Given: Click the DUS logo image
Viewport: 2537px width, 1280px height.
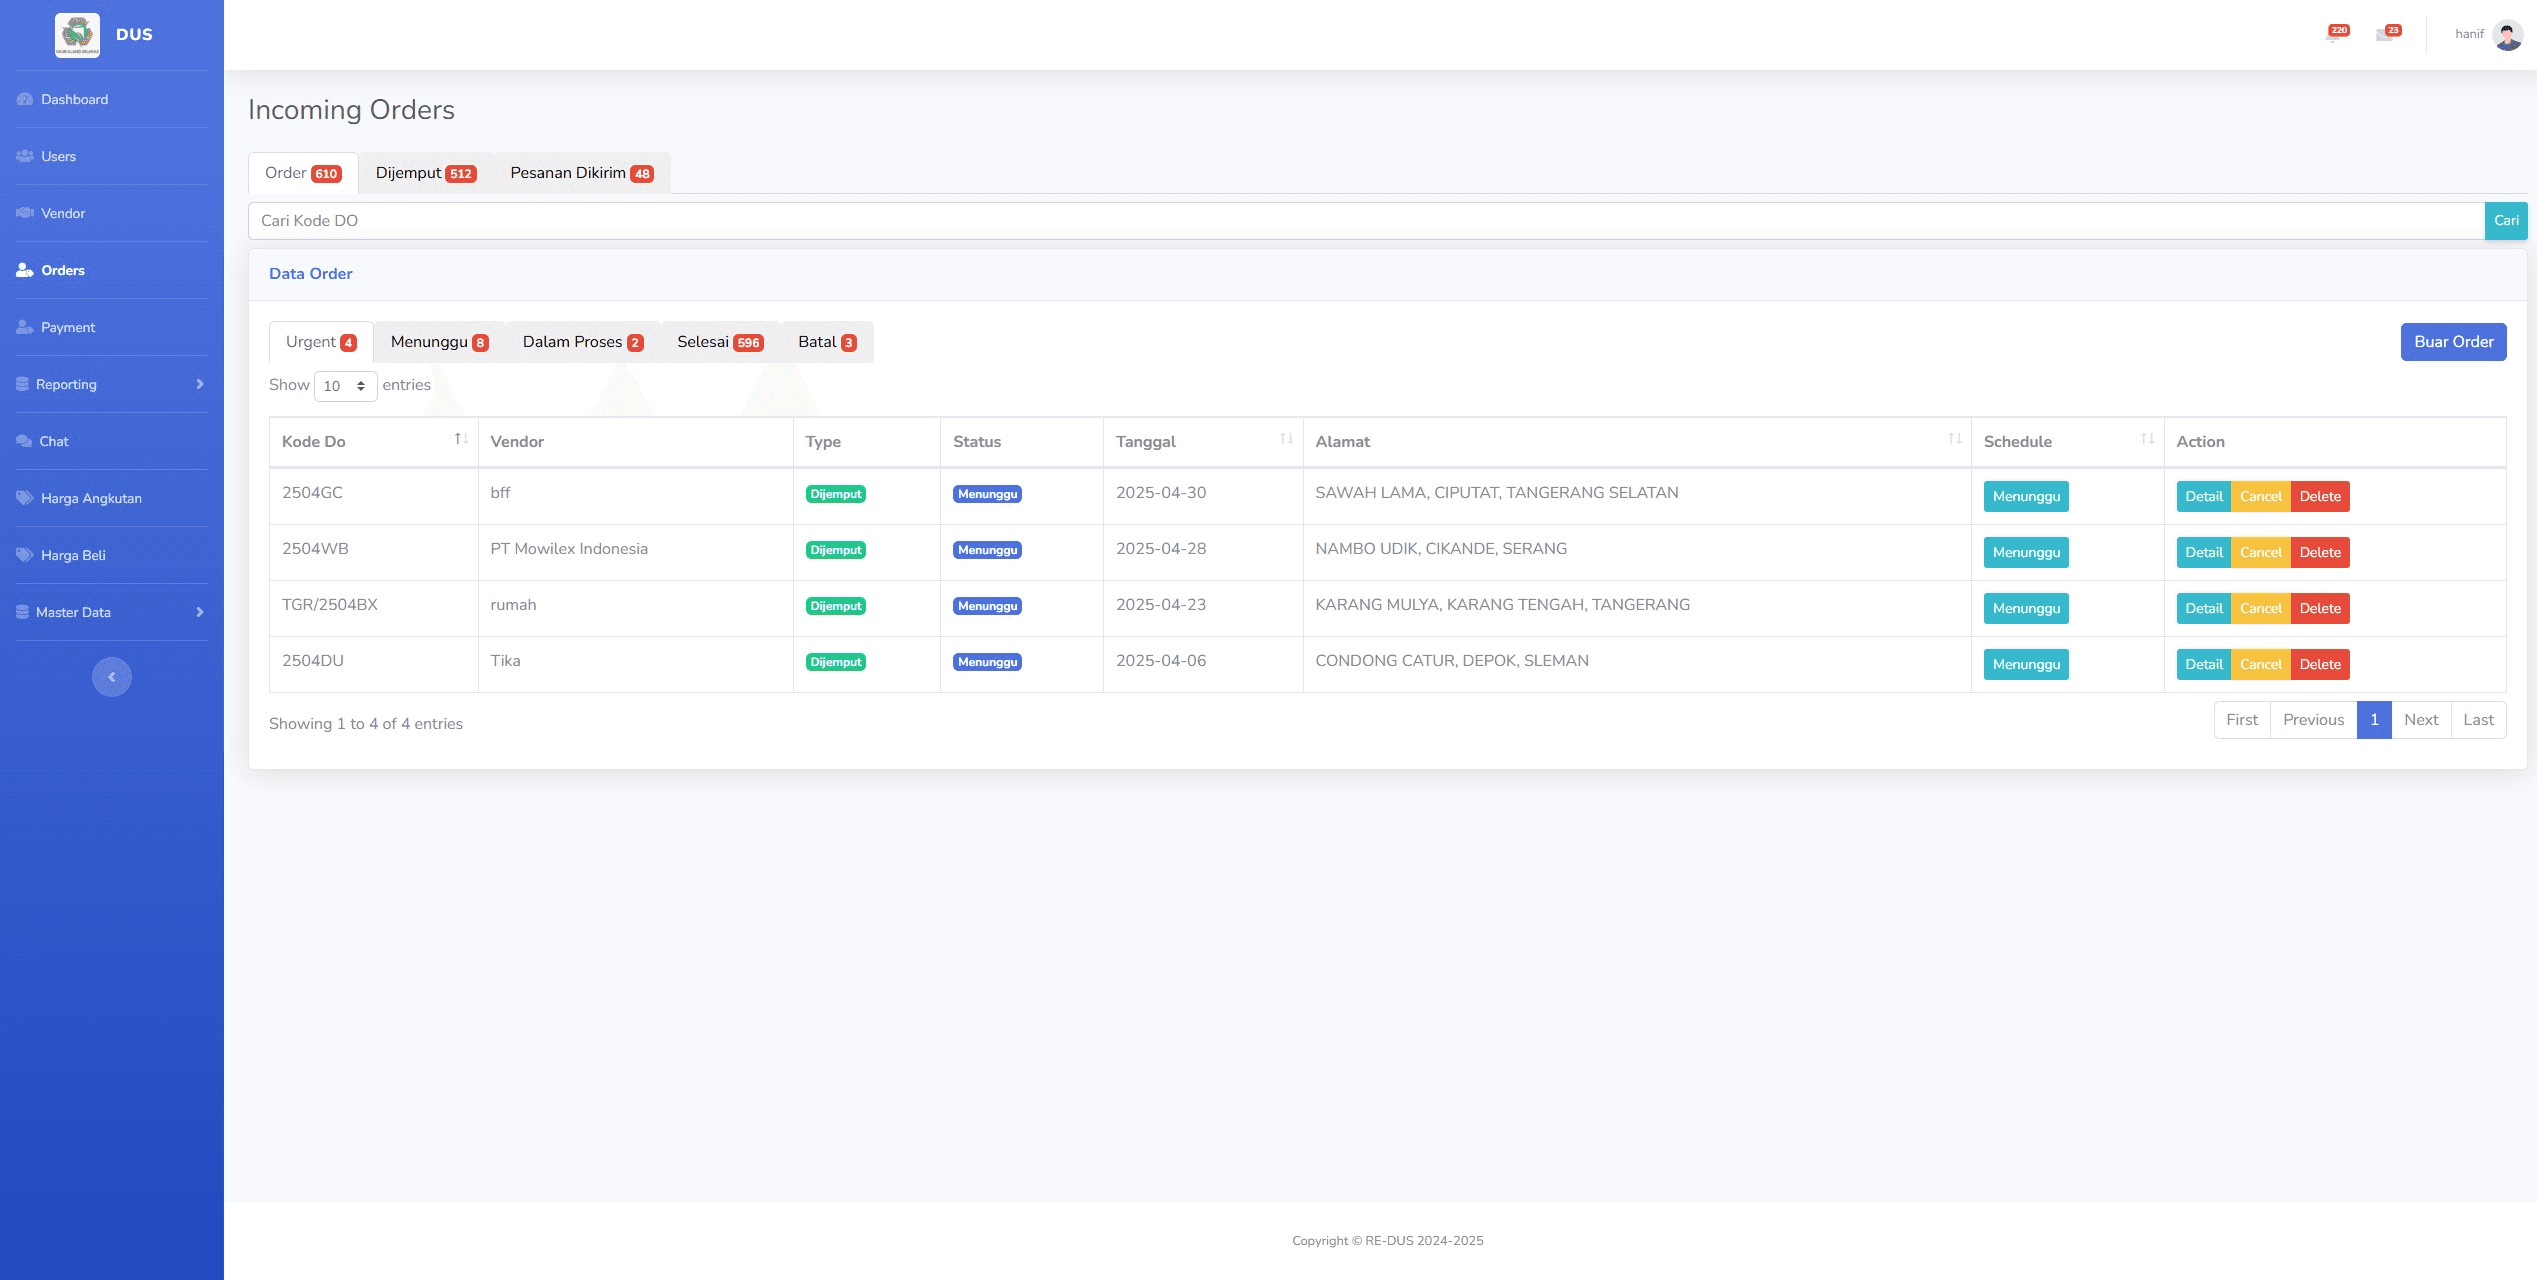Looking at the screenshot, I should coord(77,35).
